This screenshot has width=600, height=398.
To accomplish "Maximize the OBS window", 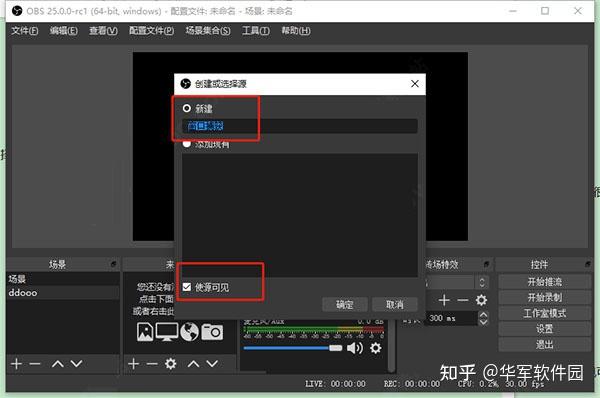I will click(x=545, y=11).
